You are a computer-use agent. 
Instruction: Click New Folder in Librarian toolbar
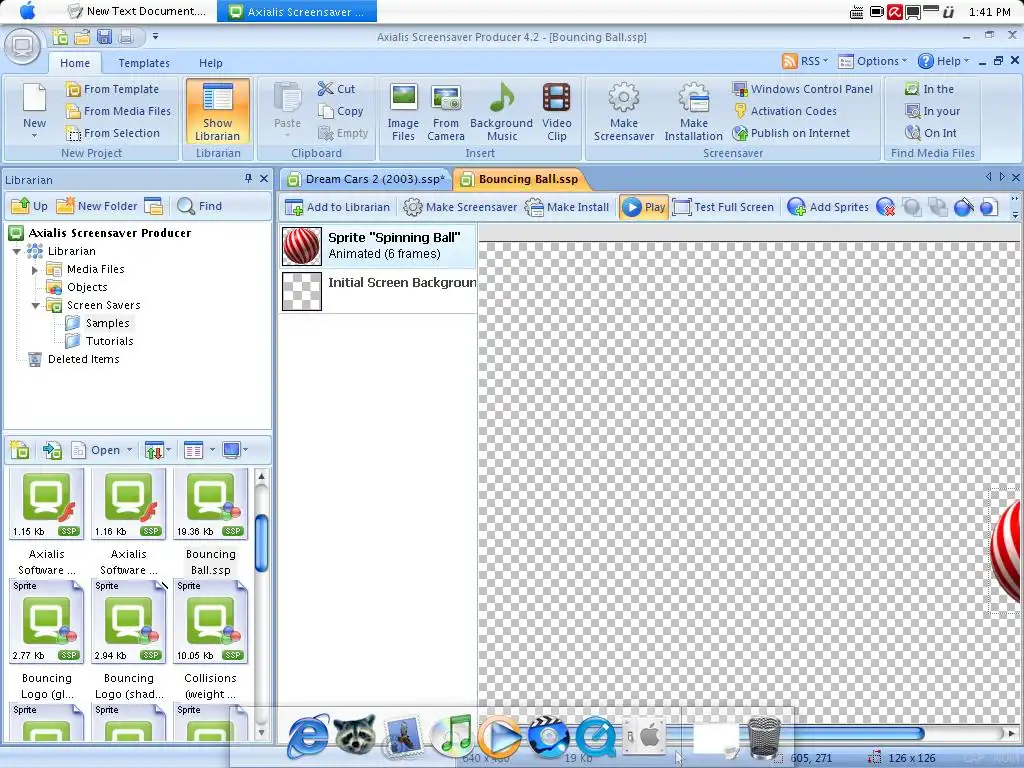(x=97, y=206)
